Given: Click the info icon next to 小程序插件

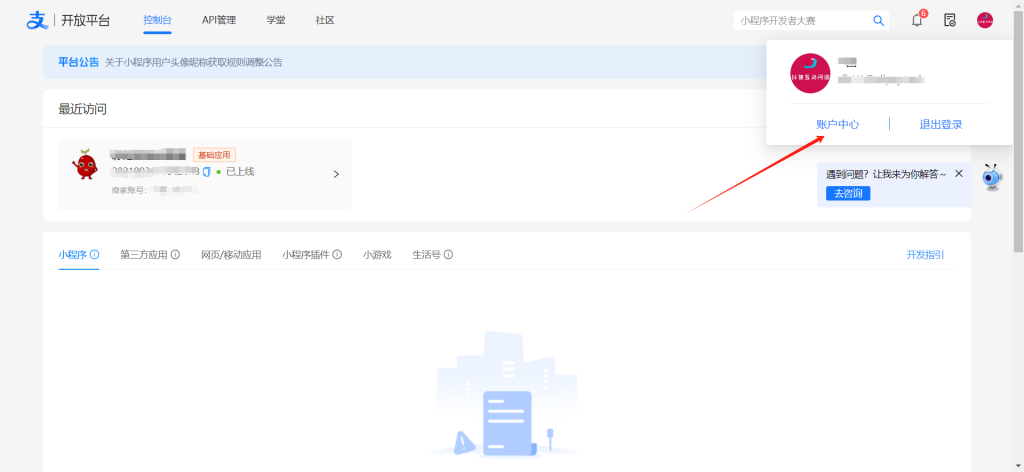Looking at the screenshot, I should pyautogui.click(x=337, y=255).
